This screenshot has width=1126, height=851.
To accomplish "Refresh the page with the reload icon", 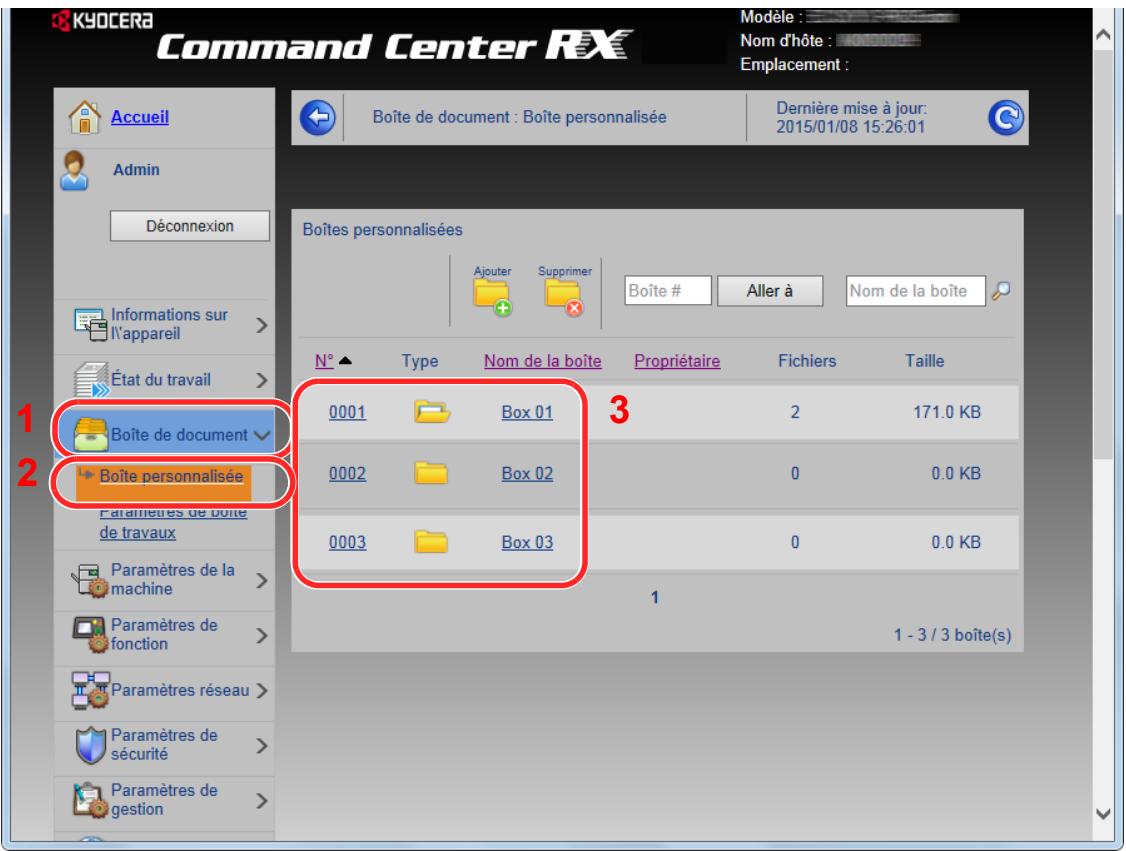I will (x=1005, y=118).
